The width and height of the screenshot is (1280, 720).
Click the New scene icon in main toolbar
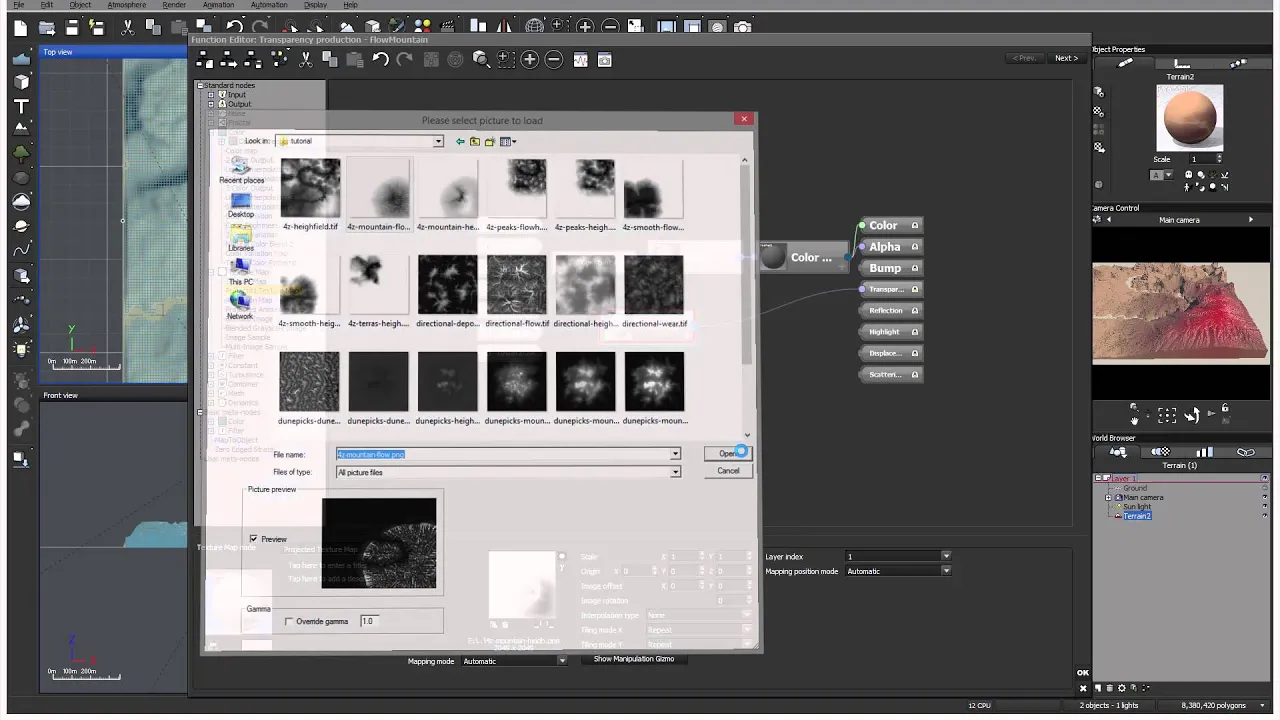click(x=21, y=28)
